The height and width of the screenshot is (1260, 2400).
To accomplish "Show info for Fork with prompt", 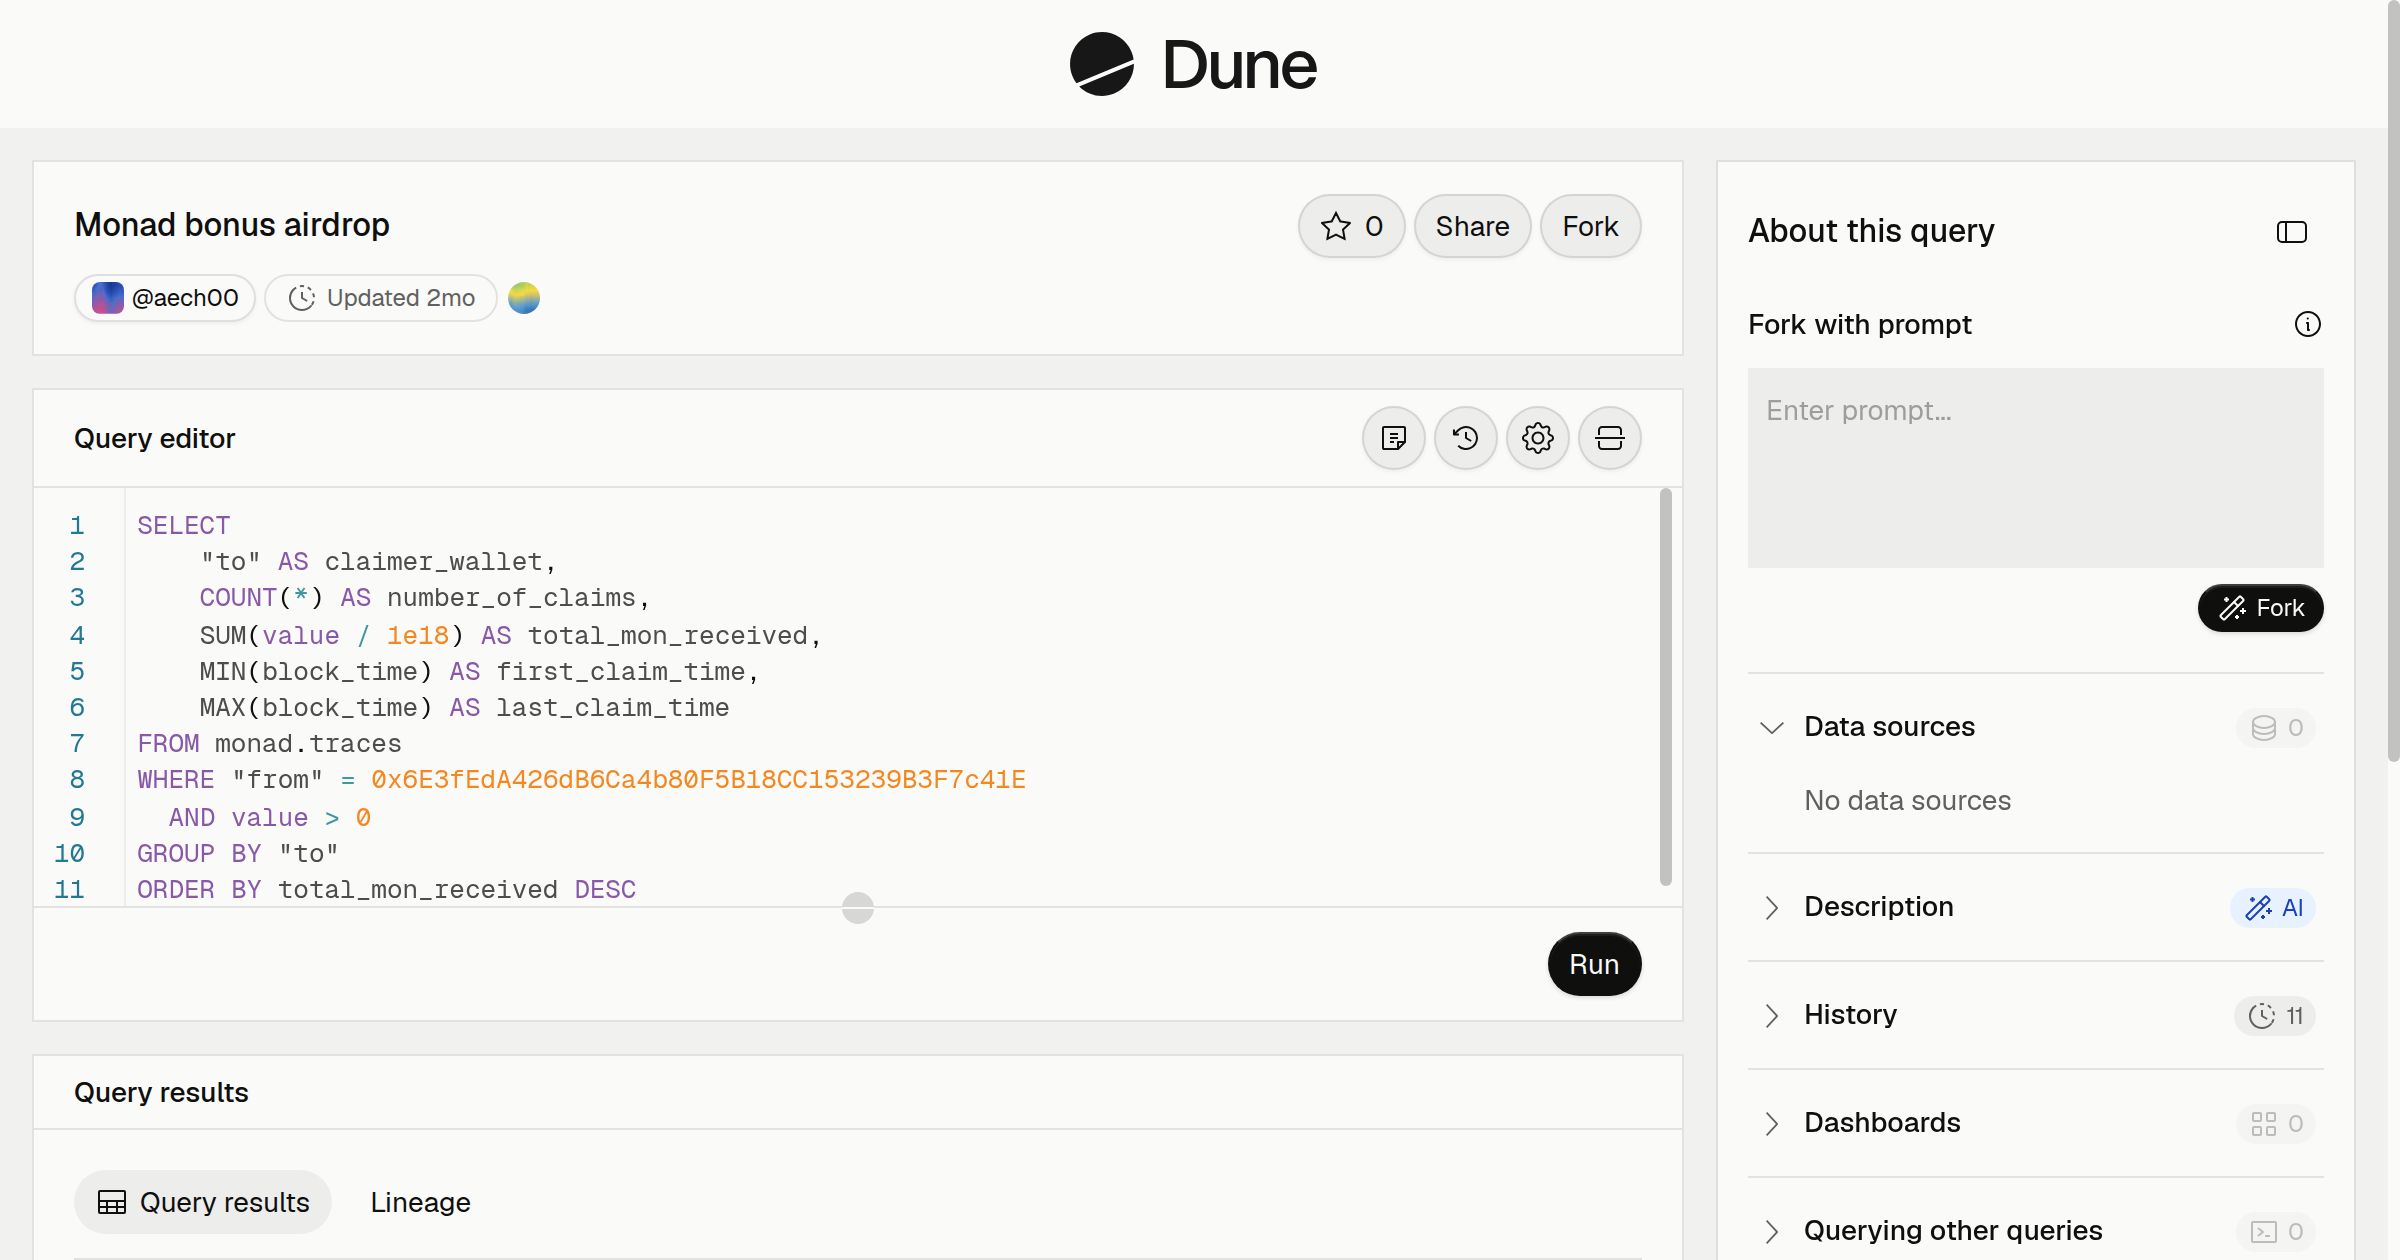I will click(2307, 324).
